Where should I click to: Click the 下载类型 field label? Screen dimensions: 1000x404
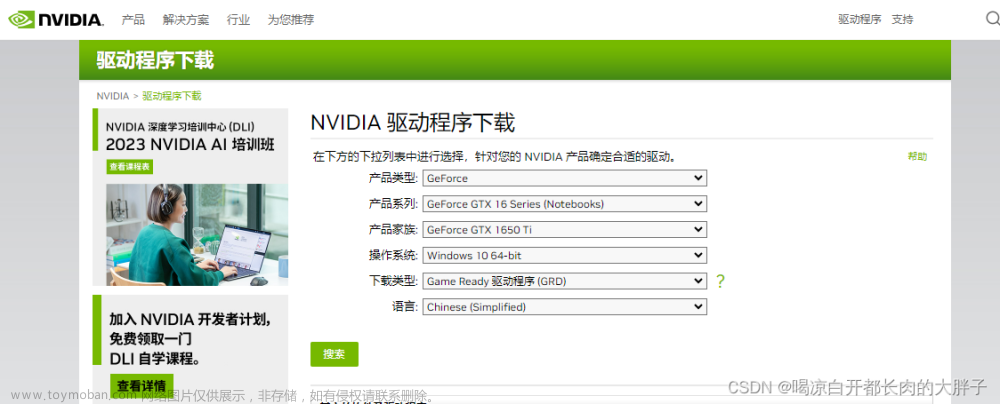pos(393,281)
